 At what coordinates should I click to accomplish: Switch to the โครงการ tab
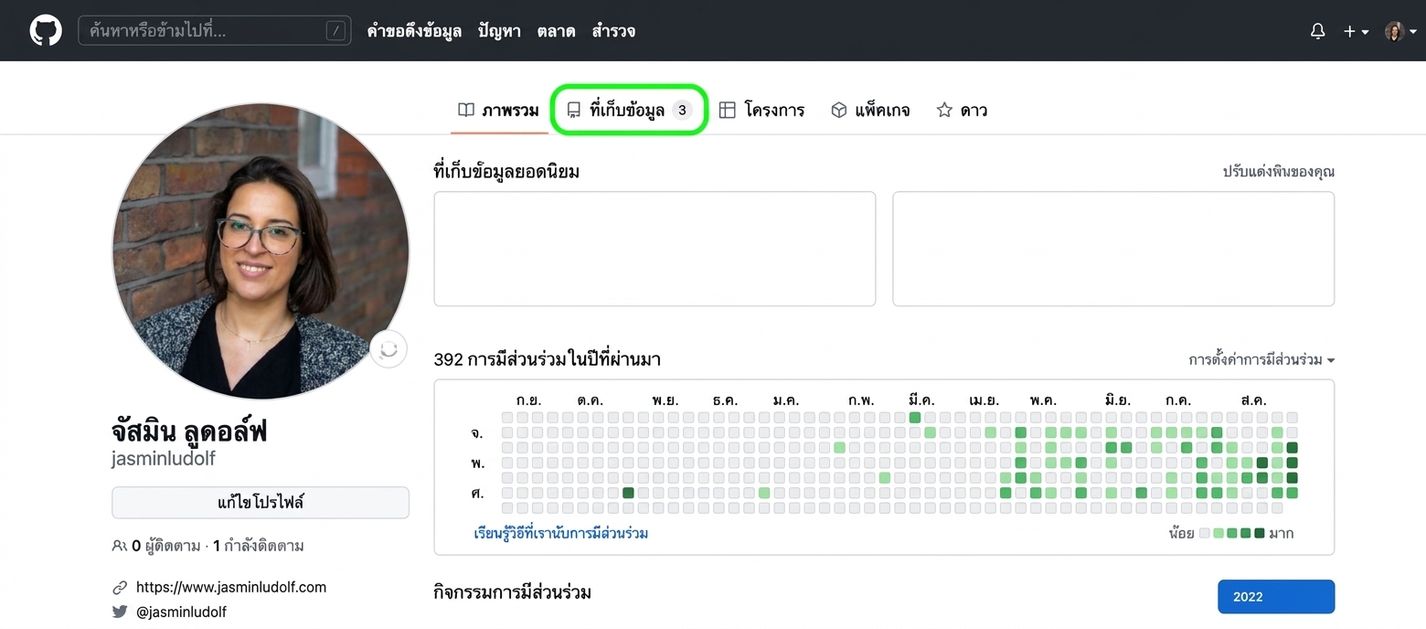tap(762, 110)
